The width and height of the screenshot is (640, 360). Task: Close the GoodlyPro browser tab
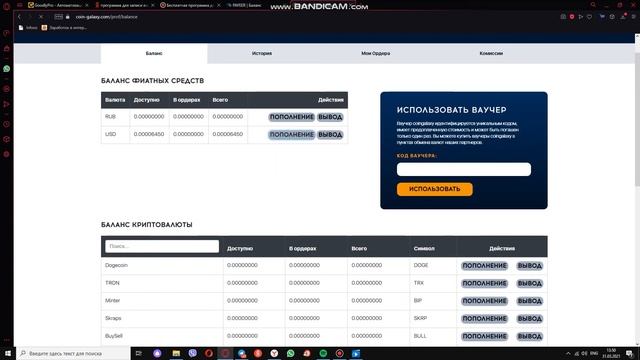point(87,5)
